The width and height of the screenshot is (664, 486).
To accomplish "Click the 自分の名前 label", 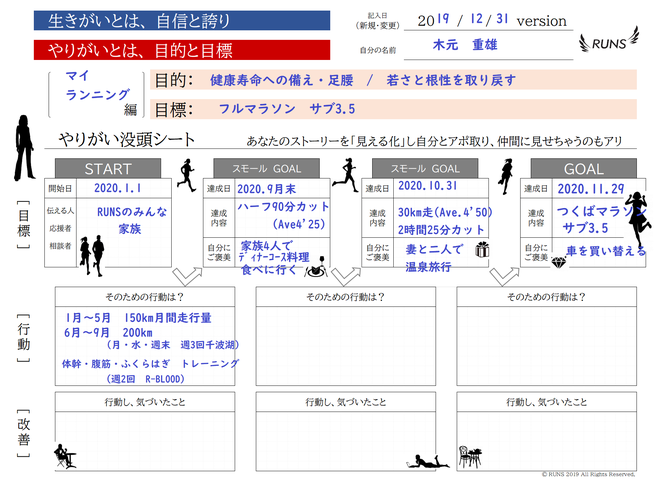I will pyautogui.click(x=378, y=50).
